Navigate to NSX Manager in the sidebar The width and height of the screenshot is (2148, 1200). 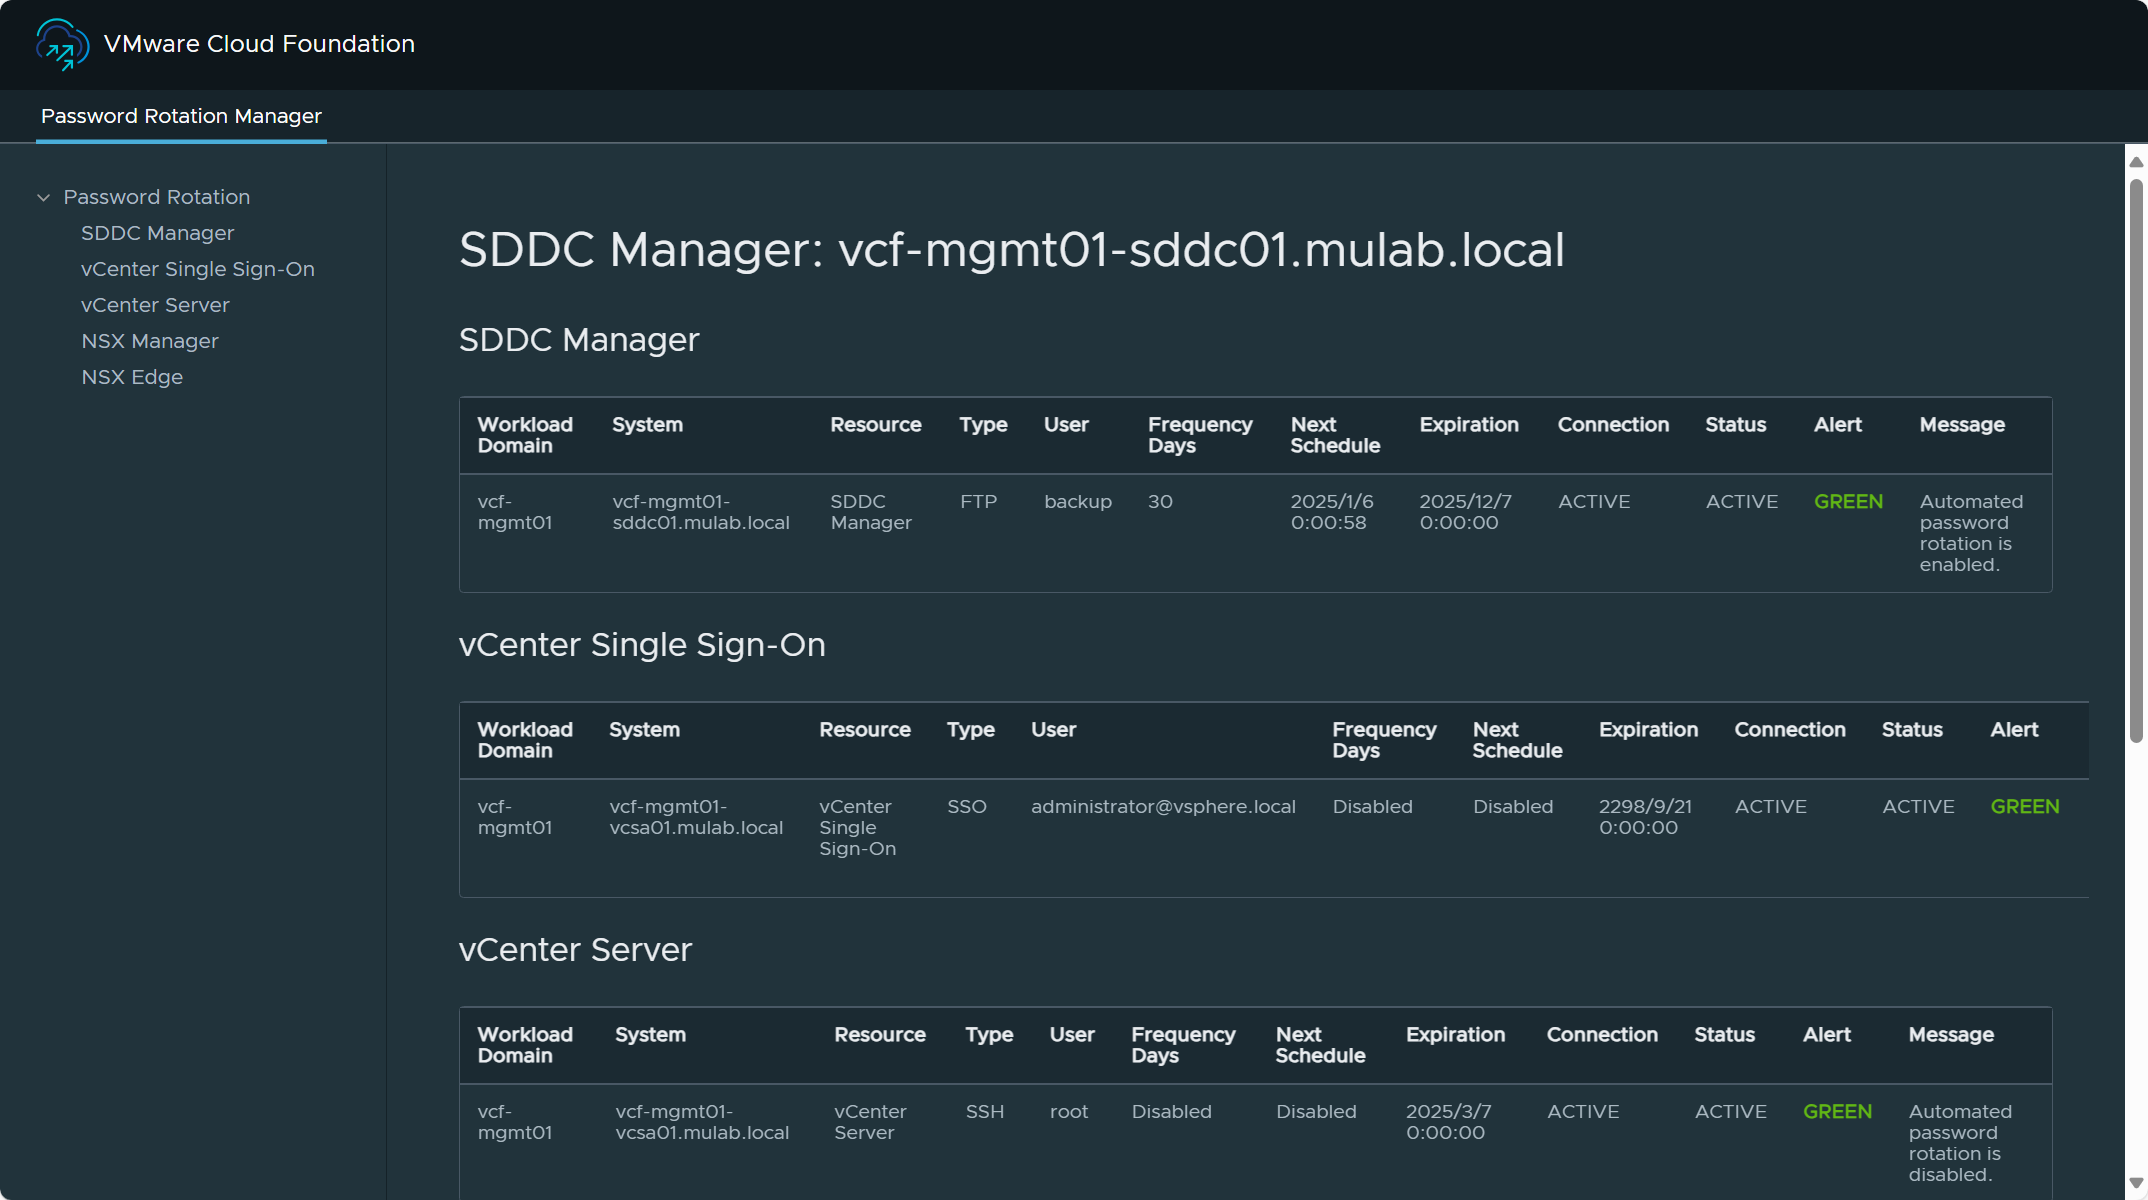149,341
